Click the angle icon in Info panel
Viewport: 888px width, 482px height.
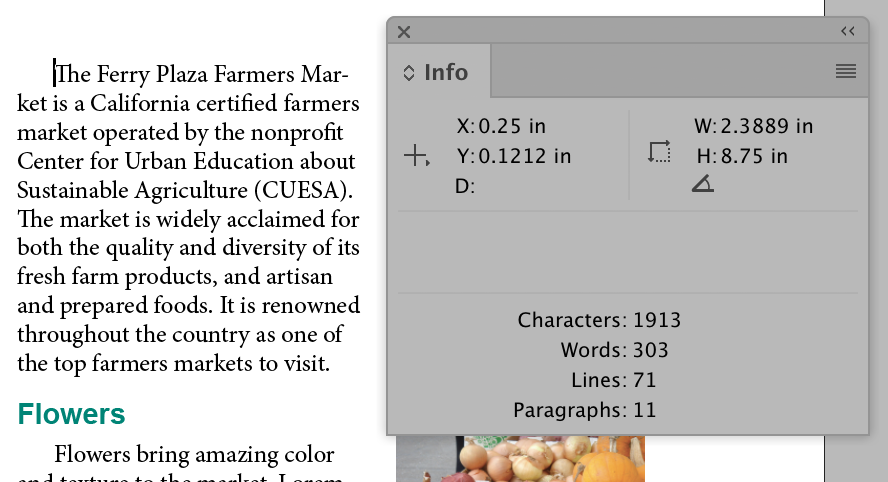tap(703, 184)
